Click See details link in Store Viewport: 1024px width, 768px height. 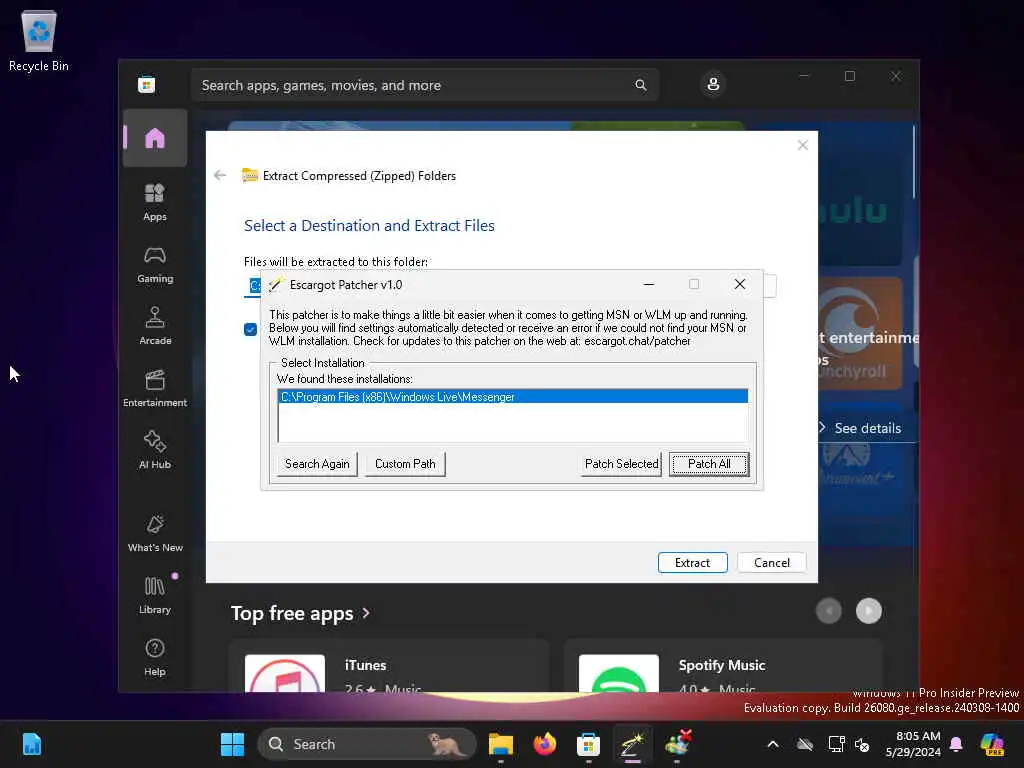867,428
